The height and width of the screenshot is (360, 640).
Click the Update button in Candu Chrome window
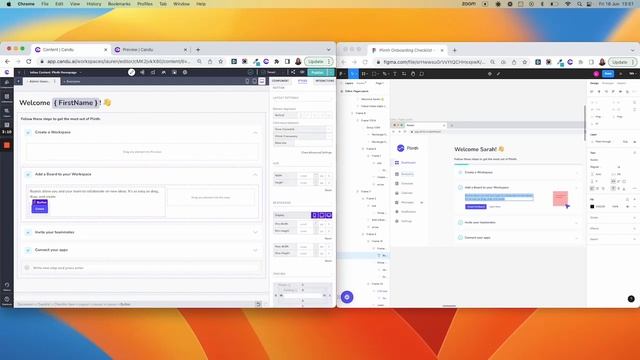tap(319, 62)
